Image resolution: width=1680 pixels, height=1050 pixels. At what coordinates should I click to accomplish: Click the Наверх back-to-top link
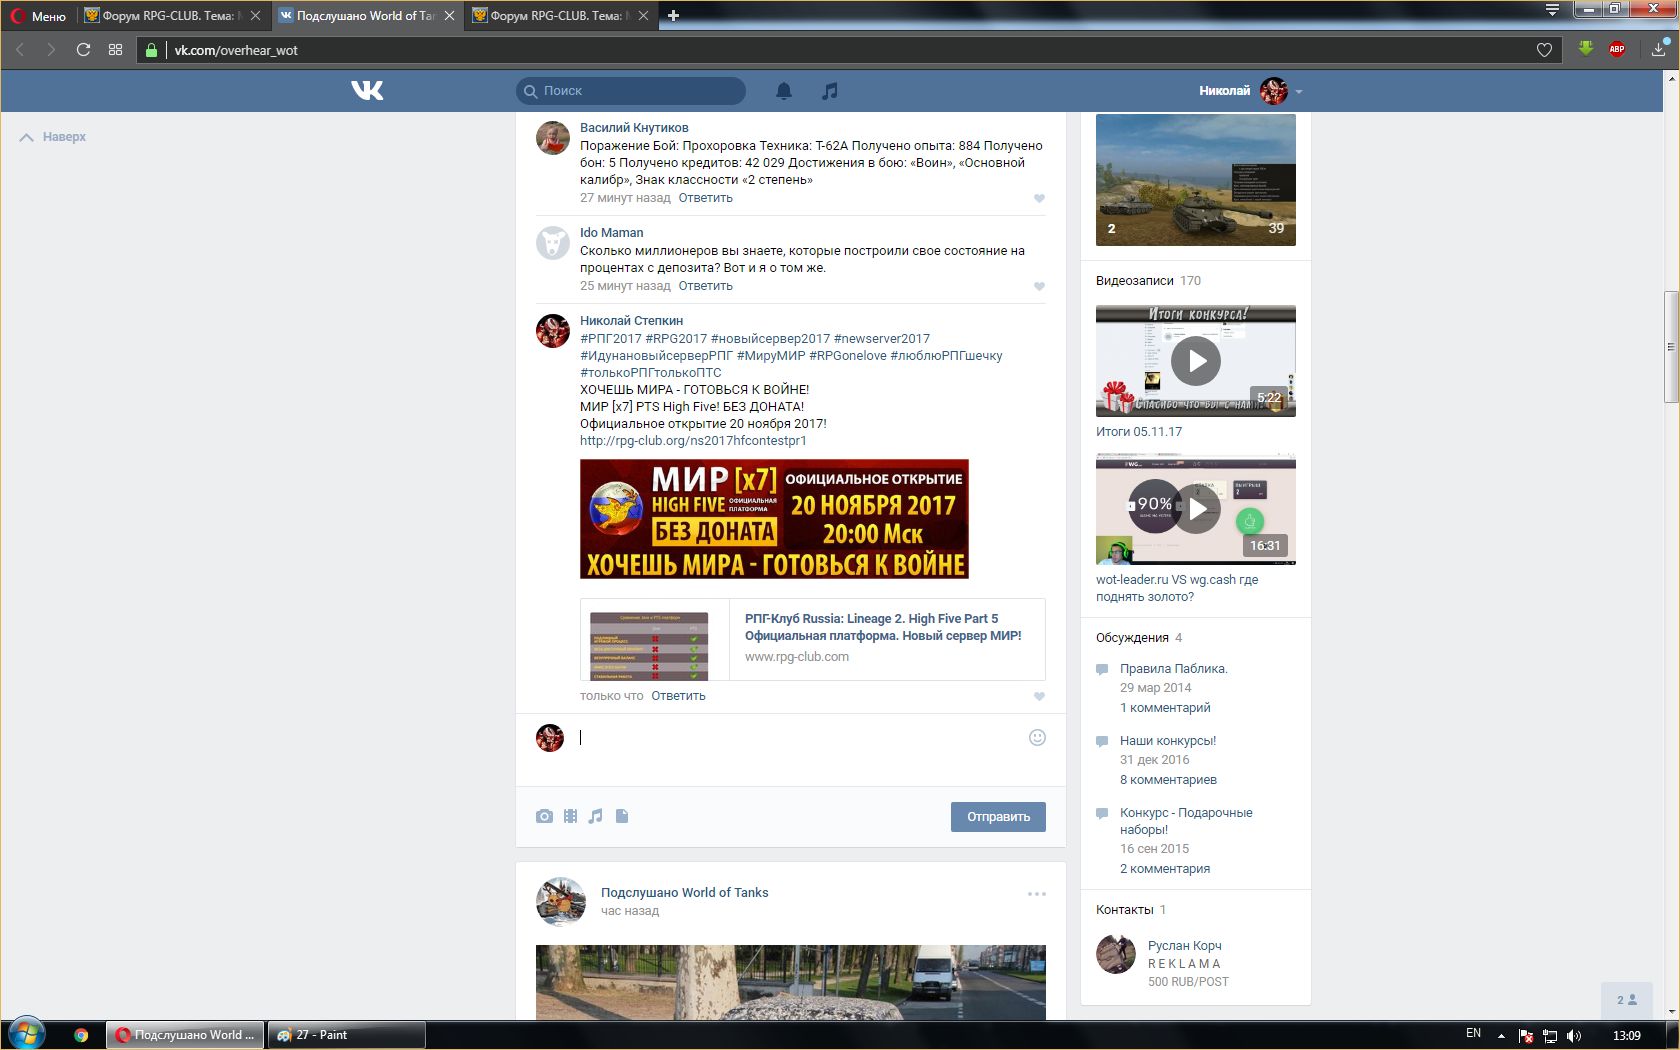(x=53, y=137)
